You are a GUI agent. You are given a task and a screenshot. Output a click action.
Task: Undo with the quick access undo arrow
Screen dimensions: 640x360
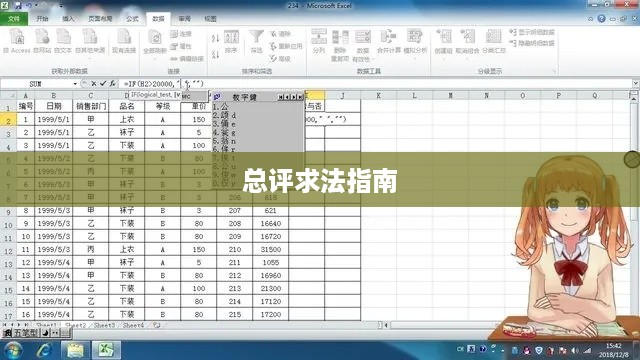[x=29, y=6]
